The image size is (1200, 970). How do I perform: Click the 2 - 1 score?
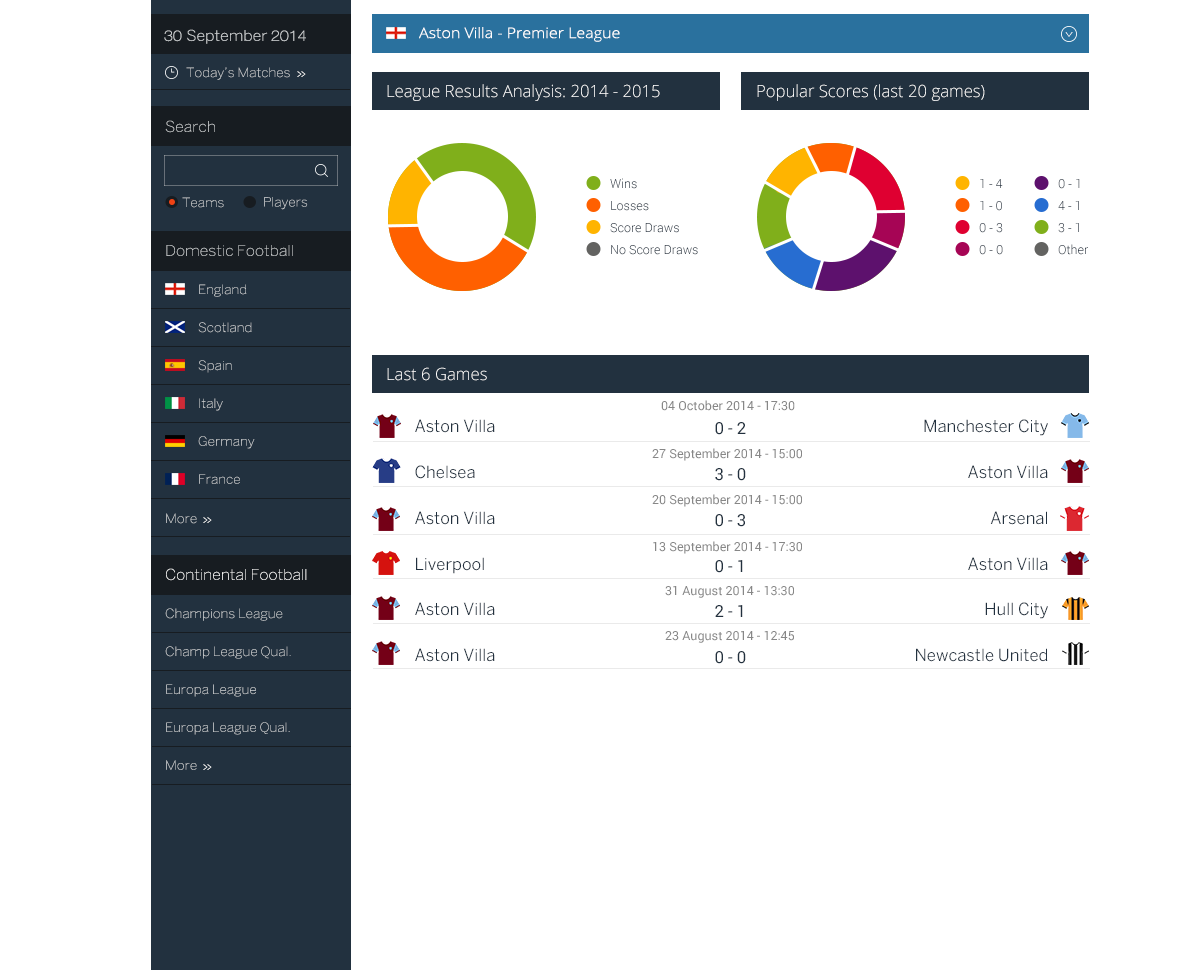tap(730, 612)
